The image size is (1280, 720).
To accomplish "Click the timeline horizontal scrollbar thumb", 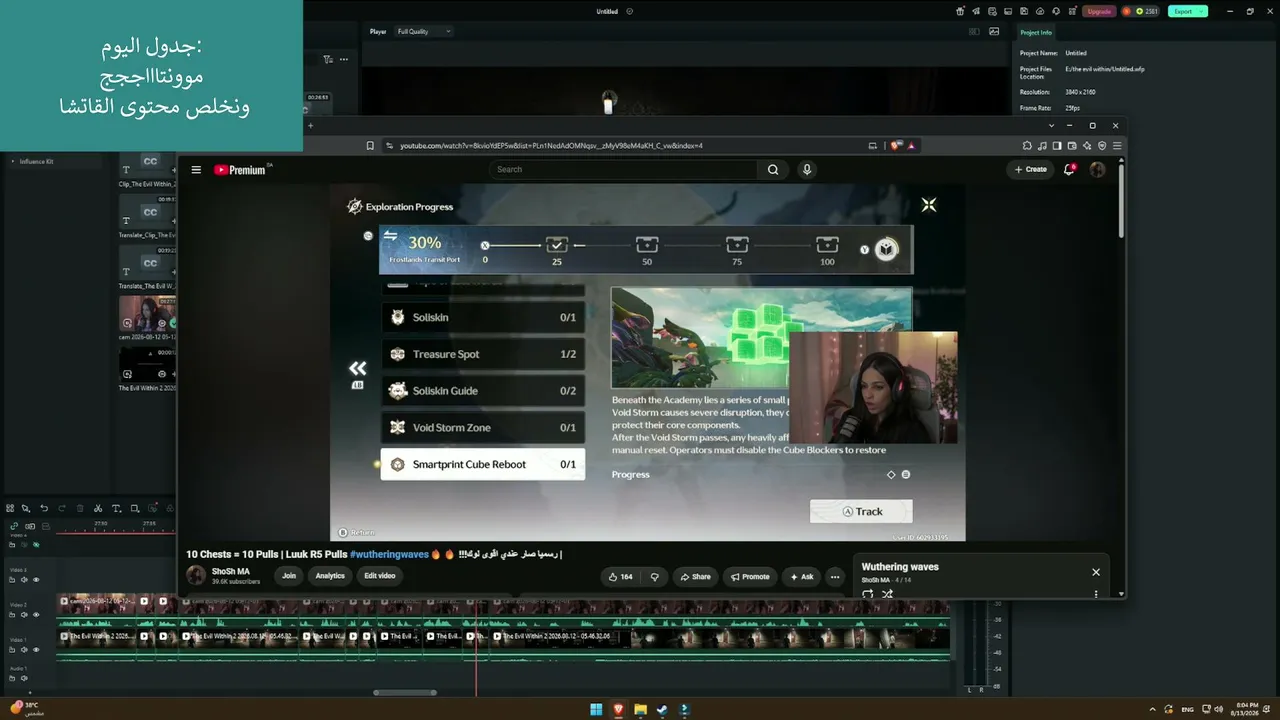I will pyautogui.click(x=405, y=692).
